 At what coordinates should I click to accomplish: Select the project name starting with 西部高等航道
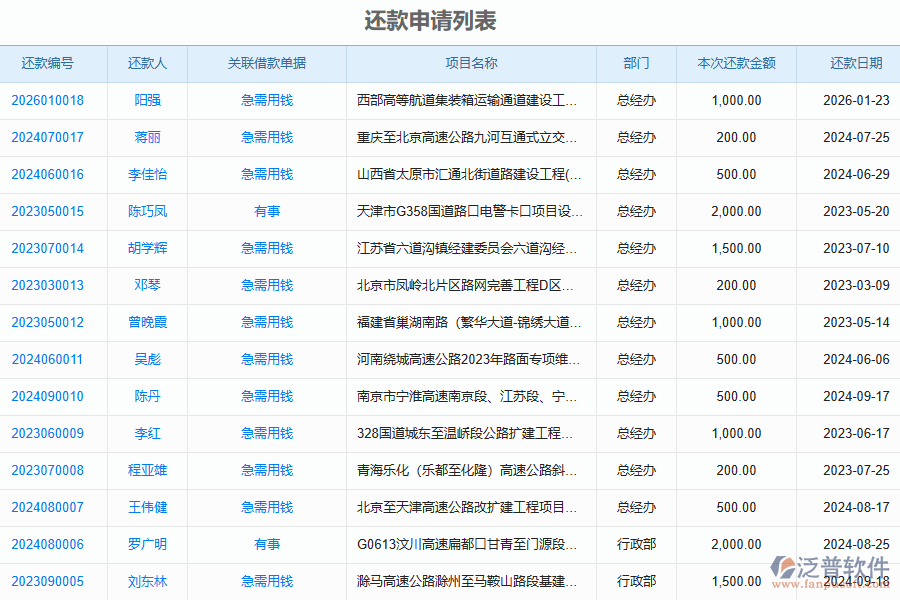(x=469, y=100)
